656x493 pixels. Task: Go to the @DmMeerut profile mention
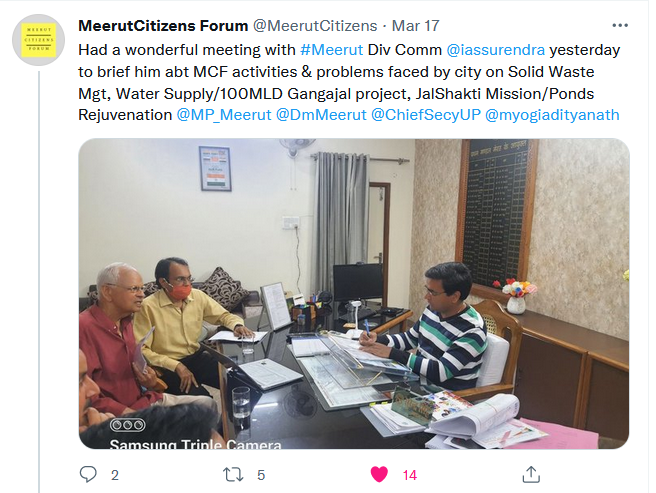click(x=321, y=115)
